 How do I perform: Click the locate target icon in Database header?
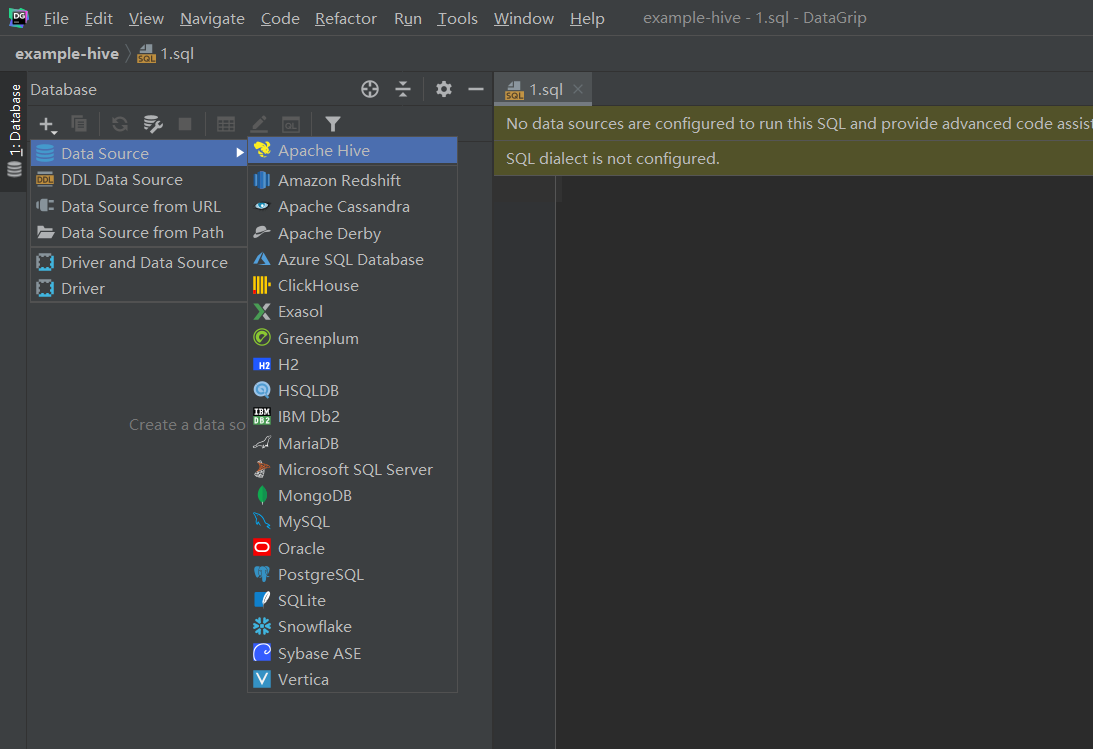tap(370, 89)
